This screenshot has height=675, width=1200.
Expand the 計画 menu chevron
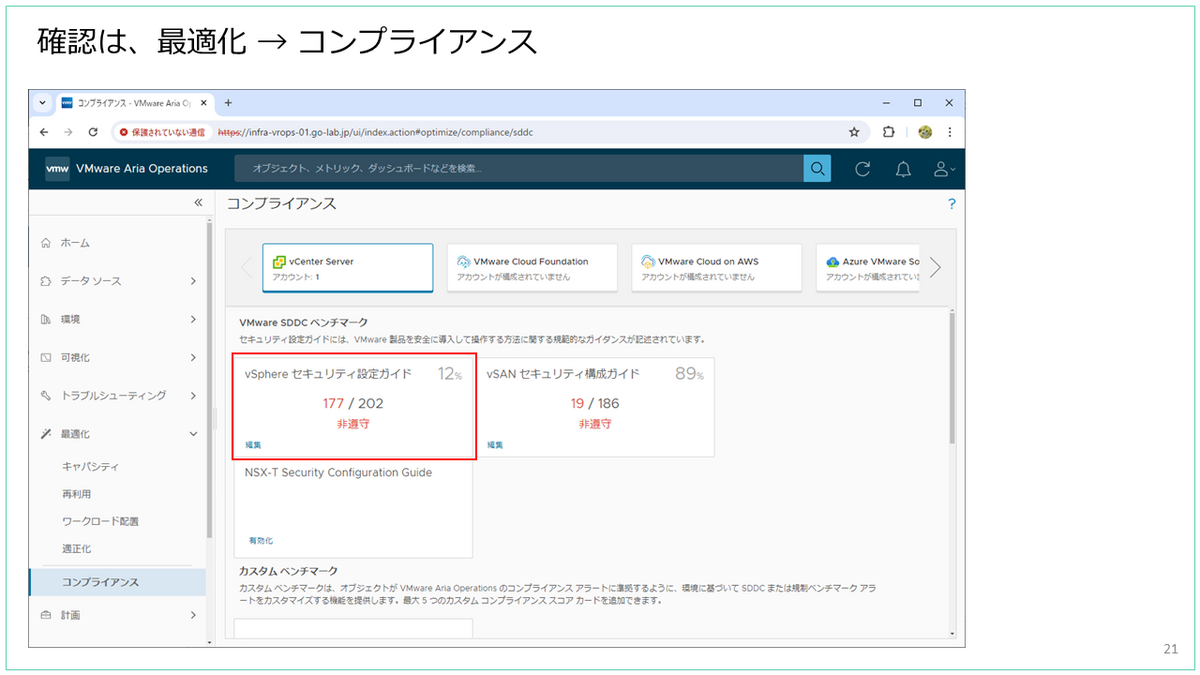pyautogui.click(x=194, y=615)
